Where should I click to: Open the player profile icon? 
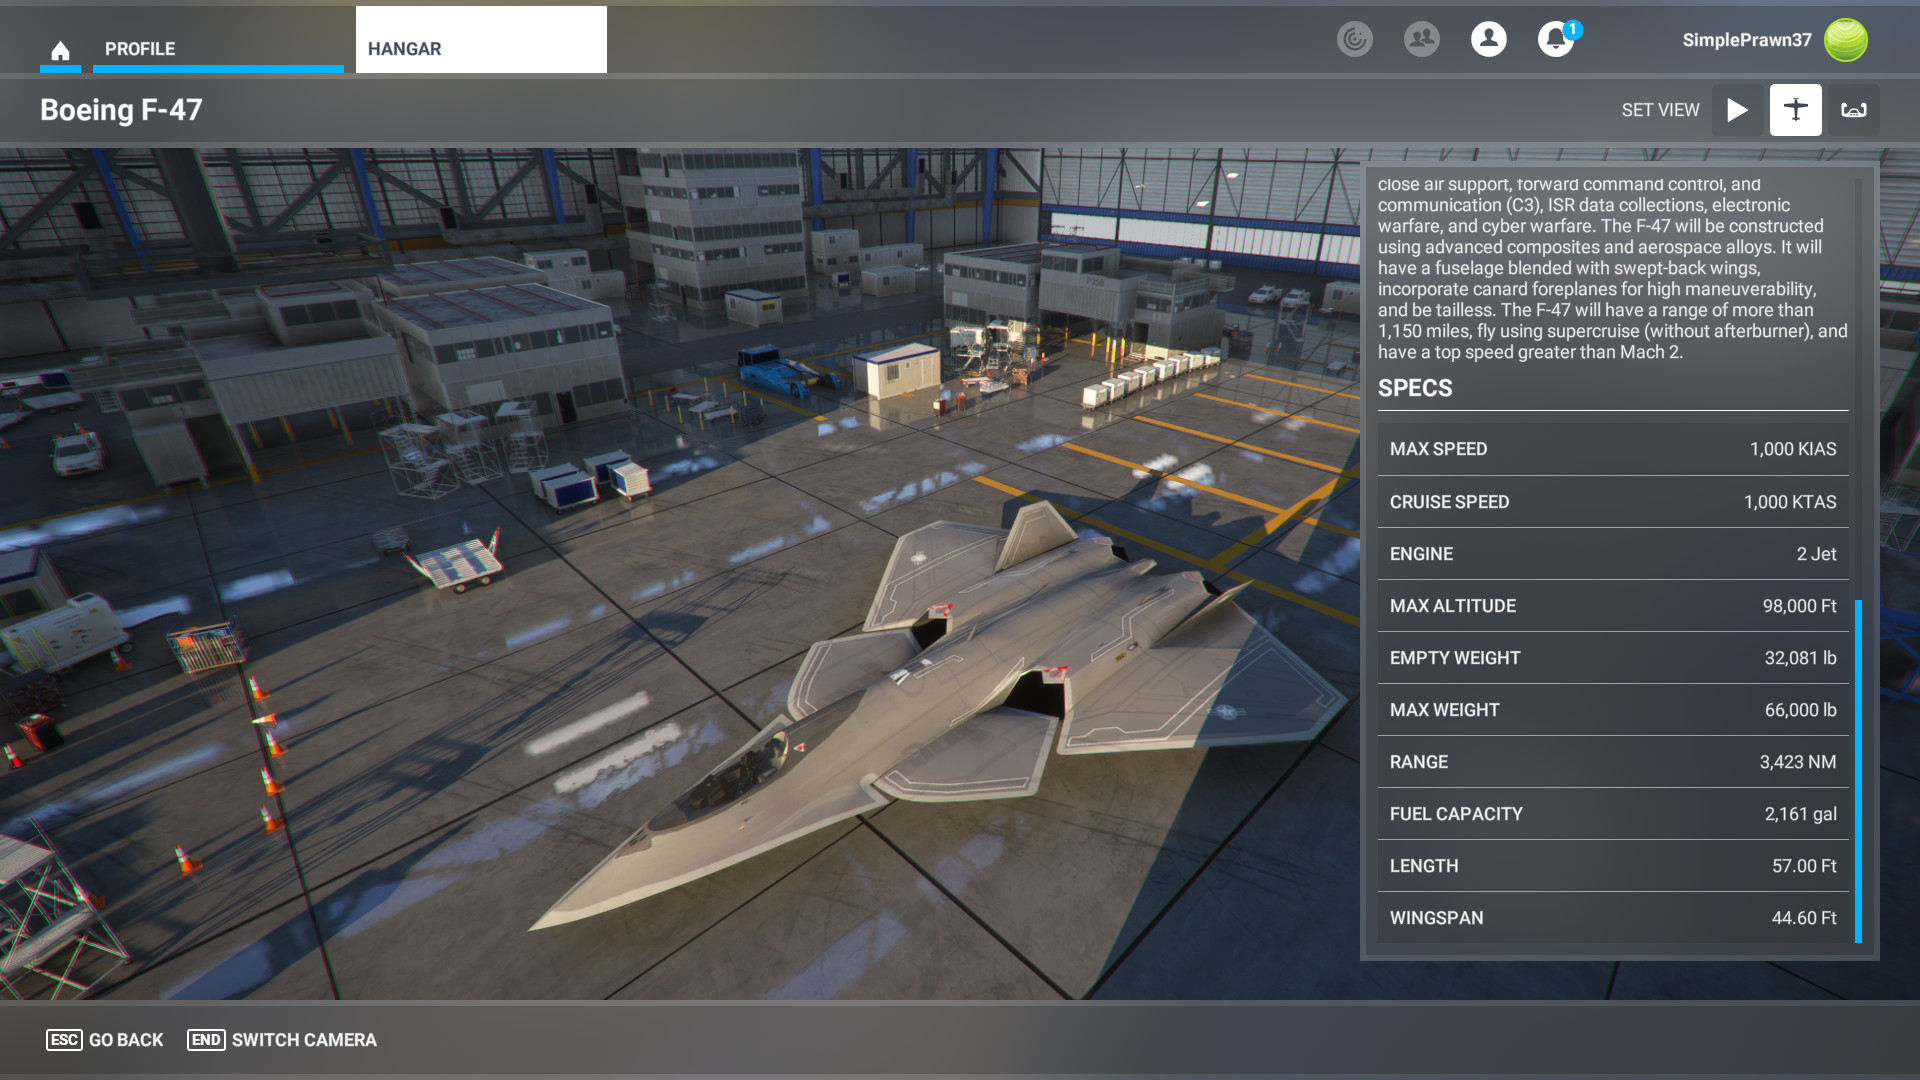(x=1488, y=39)
